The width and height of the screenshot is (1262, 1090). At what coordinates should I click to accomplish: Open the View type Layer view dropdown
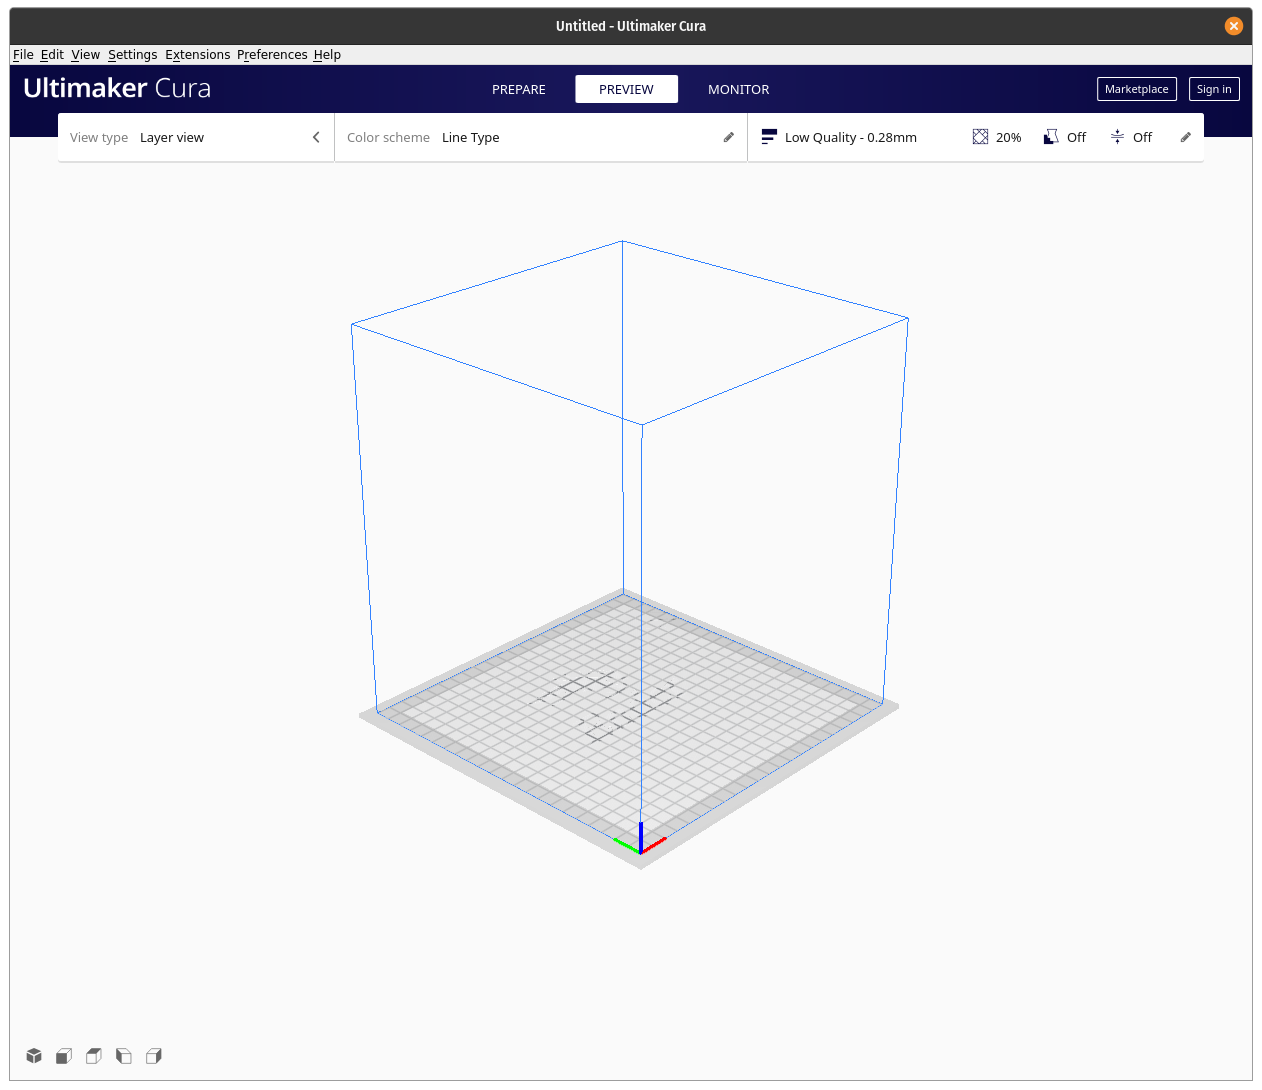196,138
